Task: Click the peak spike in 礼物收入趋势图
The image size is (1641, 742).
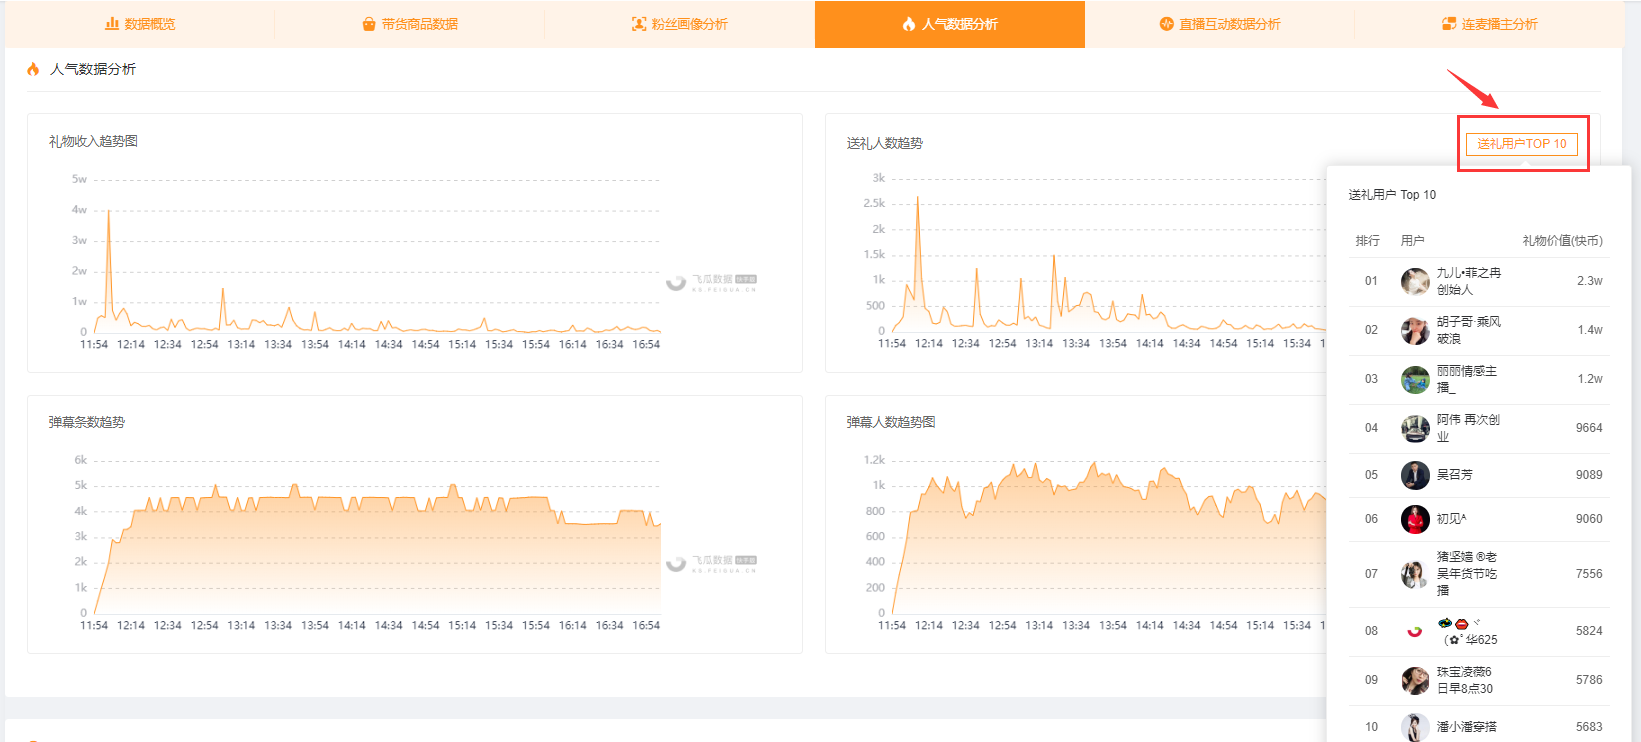Action: point(109,211)
